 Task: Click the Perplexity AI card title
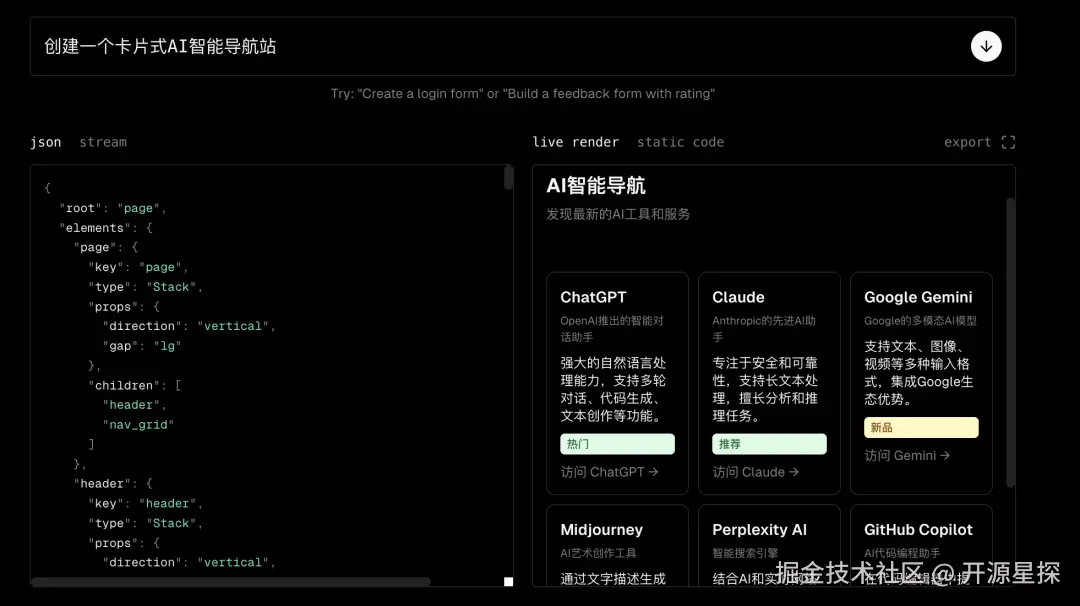759,530
